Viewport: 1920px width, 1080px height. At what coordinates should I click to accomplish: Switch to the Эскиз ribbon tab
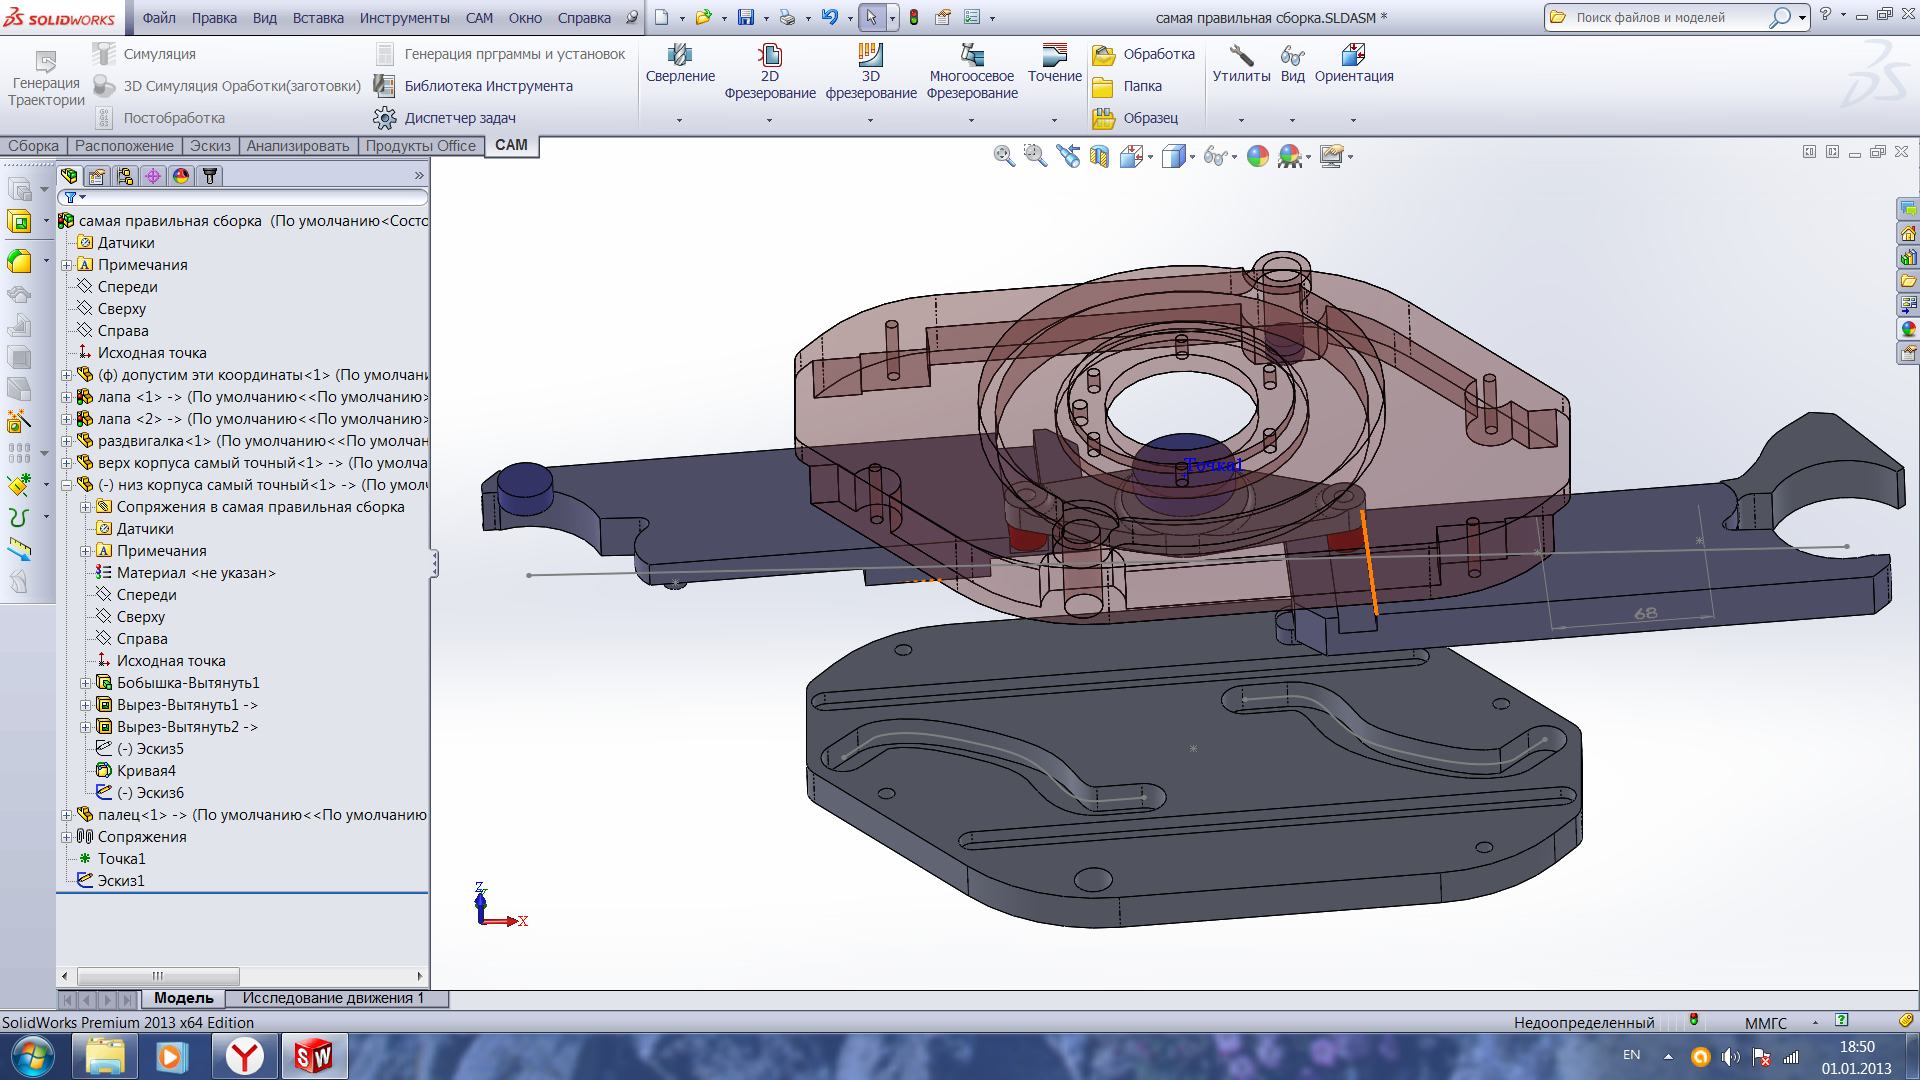(210, 146)
